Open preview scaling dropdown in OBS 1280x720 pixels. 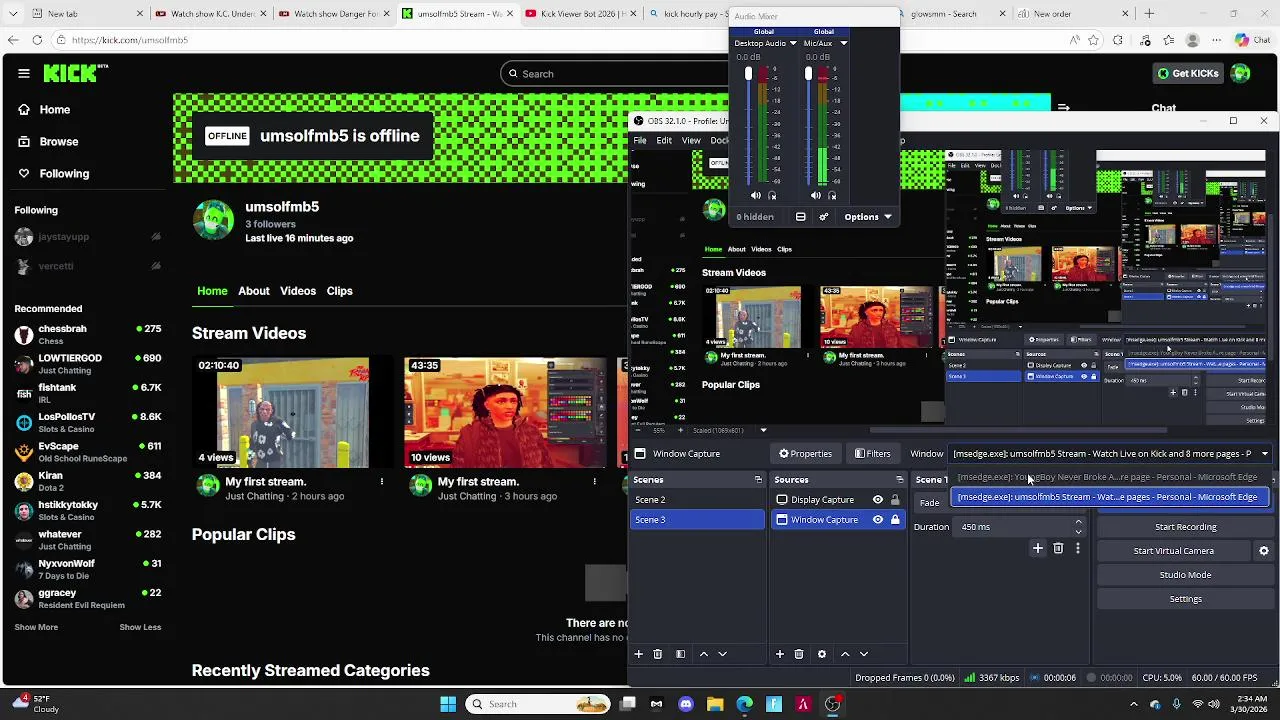click(763, 431)
